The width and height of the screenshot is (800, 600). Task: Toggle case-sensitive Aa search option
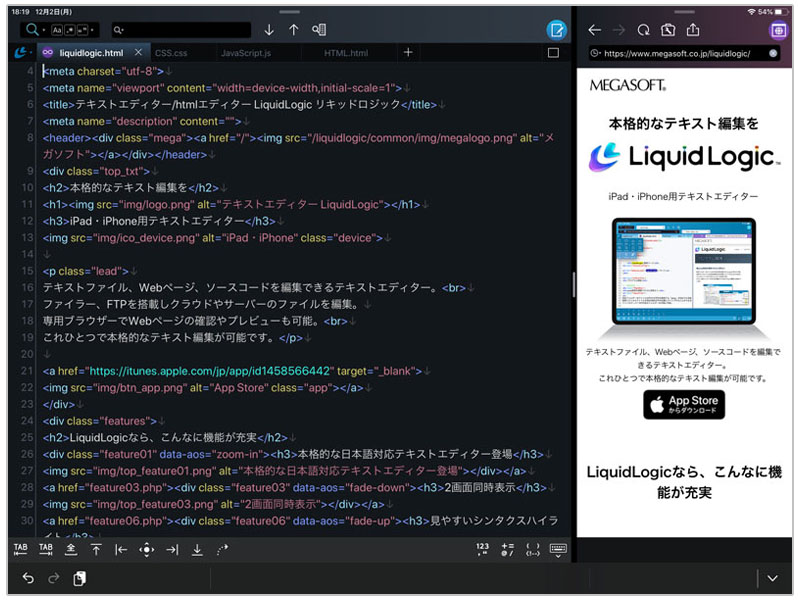coord(56,30)
